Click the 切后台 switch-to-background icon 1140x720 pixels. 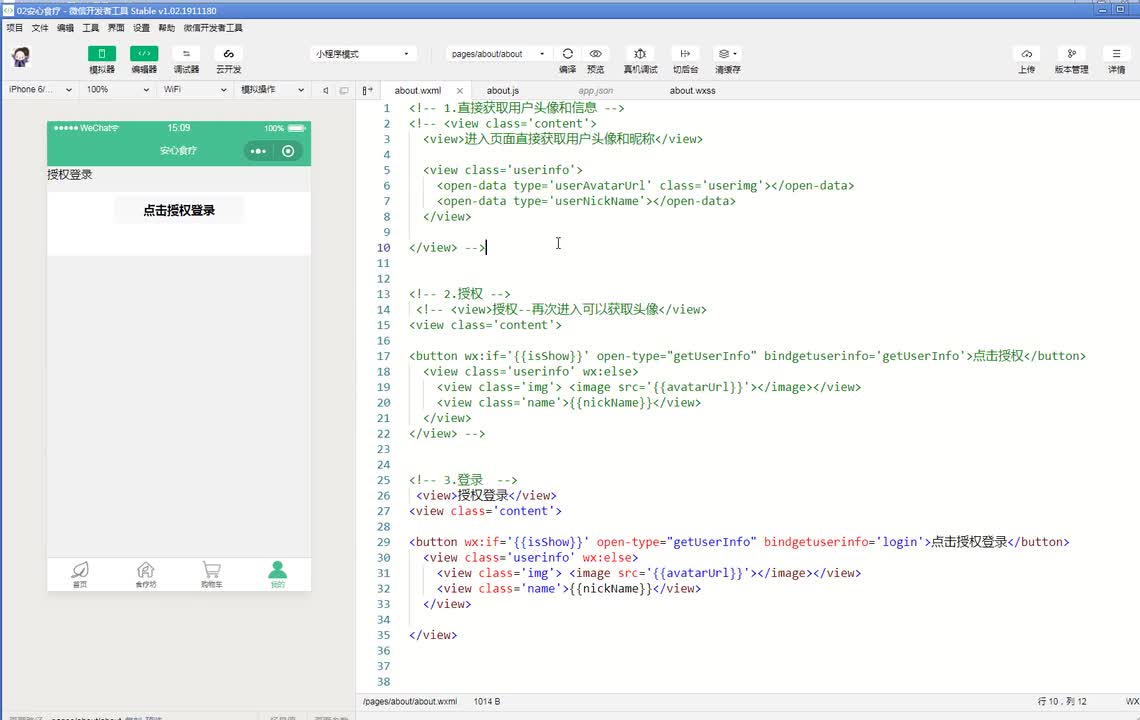[x=684, y=54]
